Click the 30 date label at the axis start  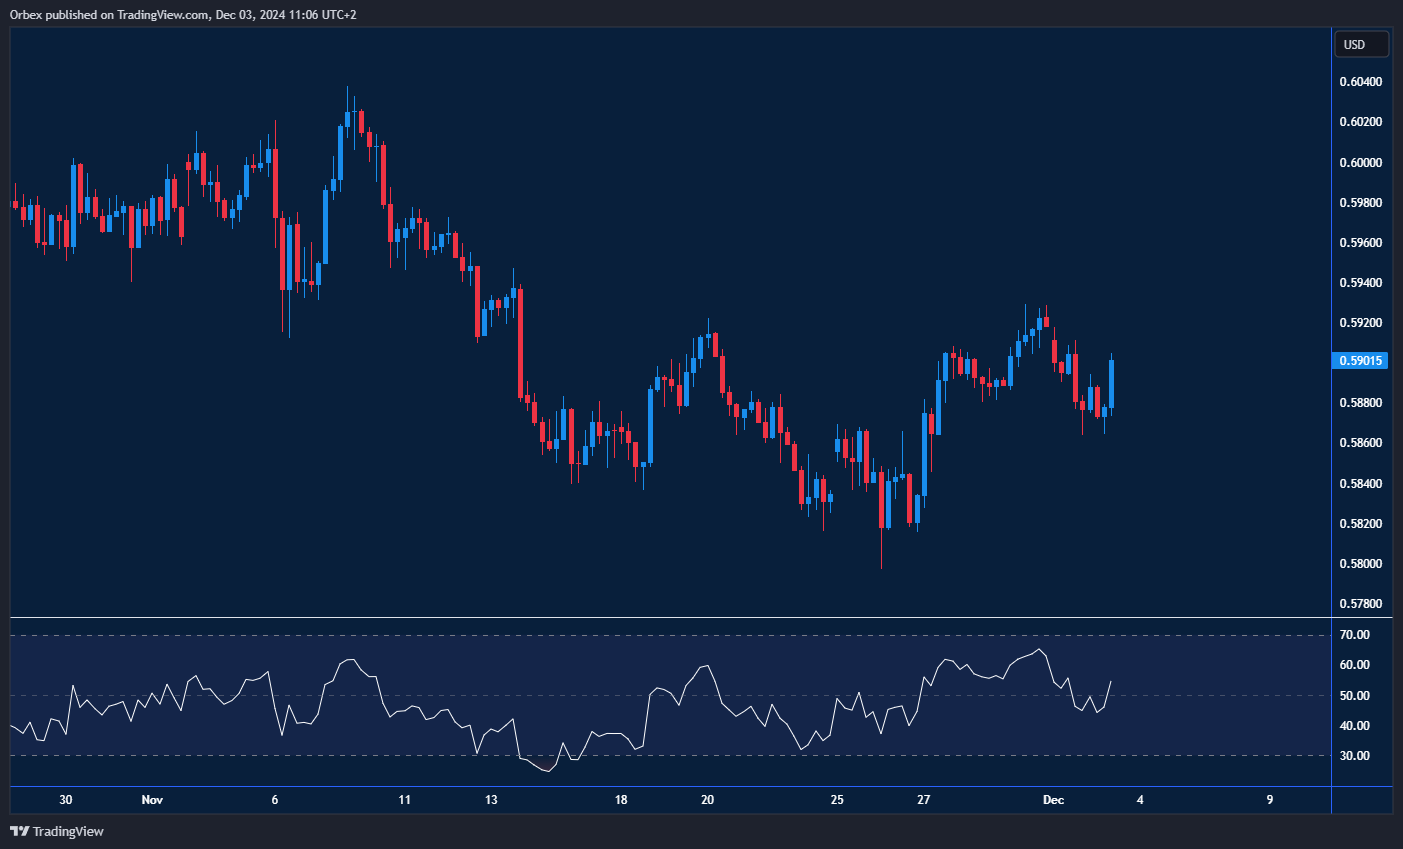[66, 800]
